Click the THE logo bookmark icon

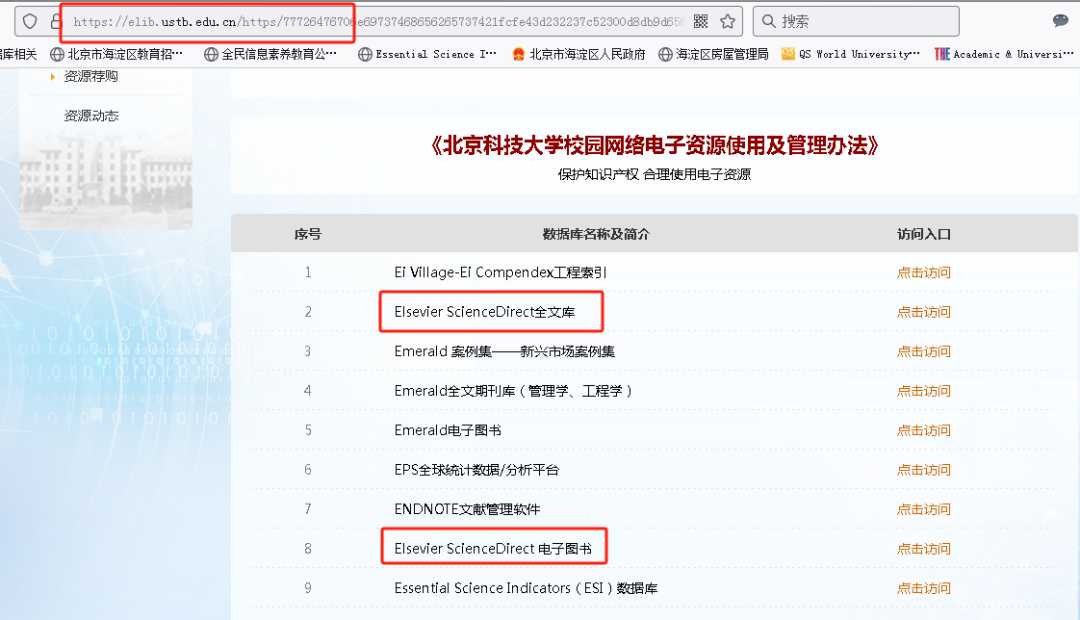[x=942, y=54]
